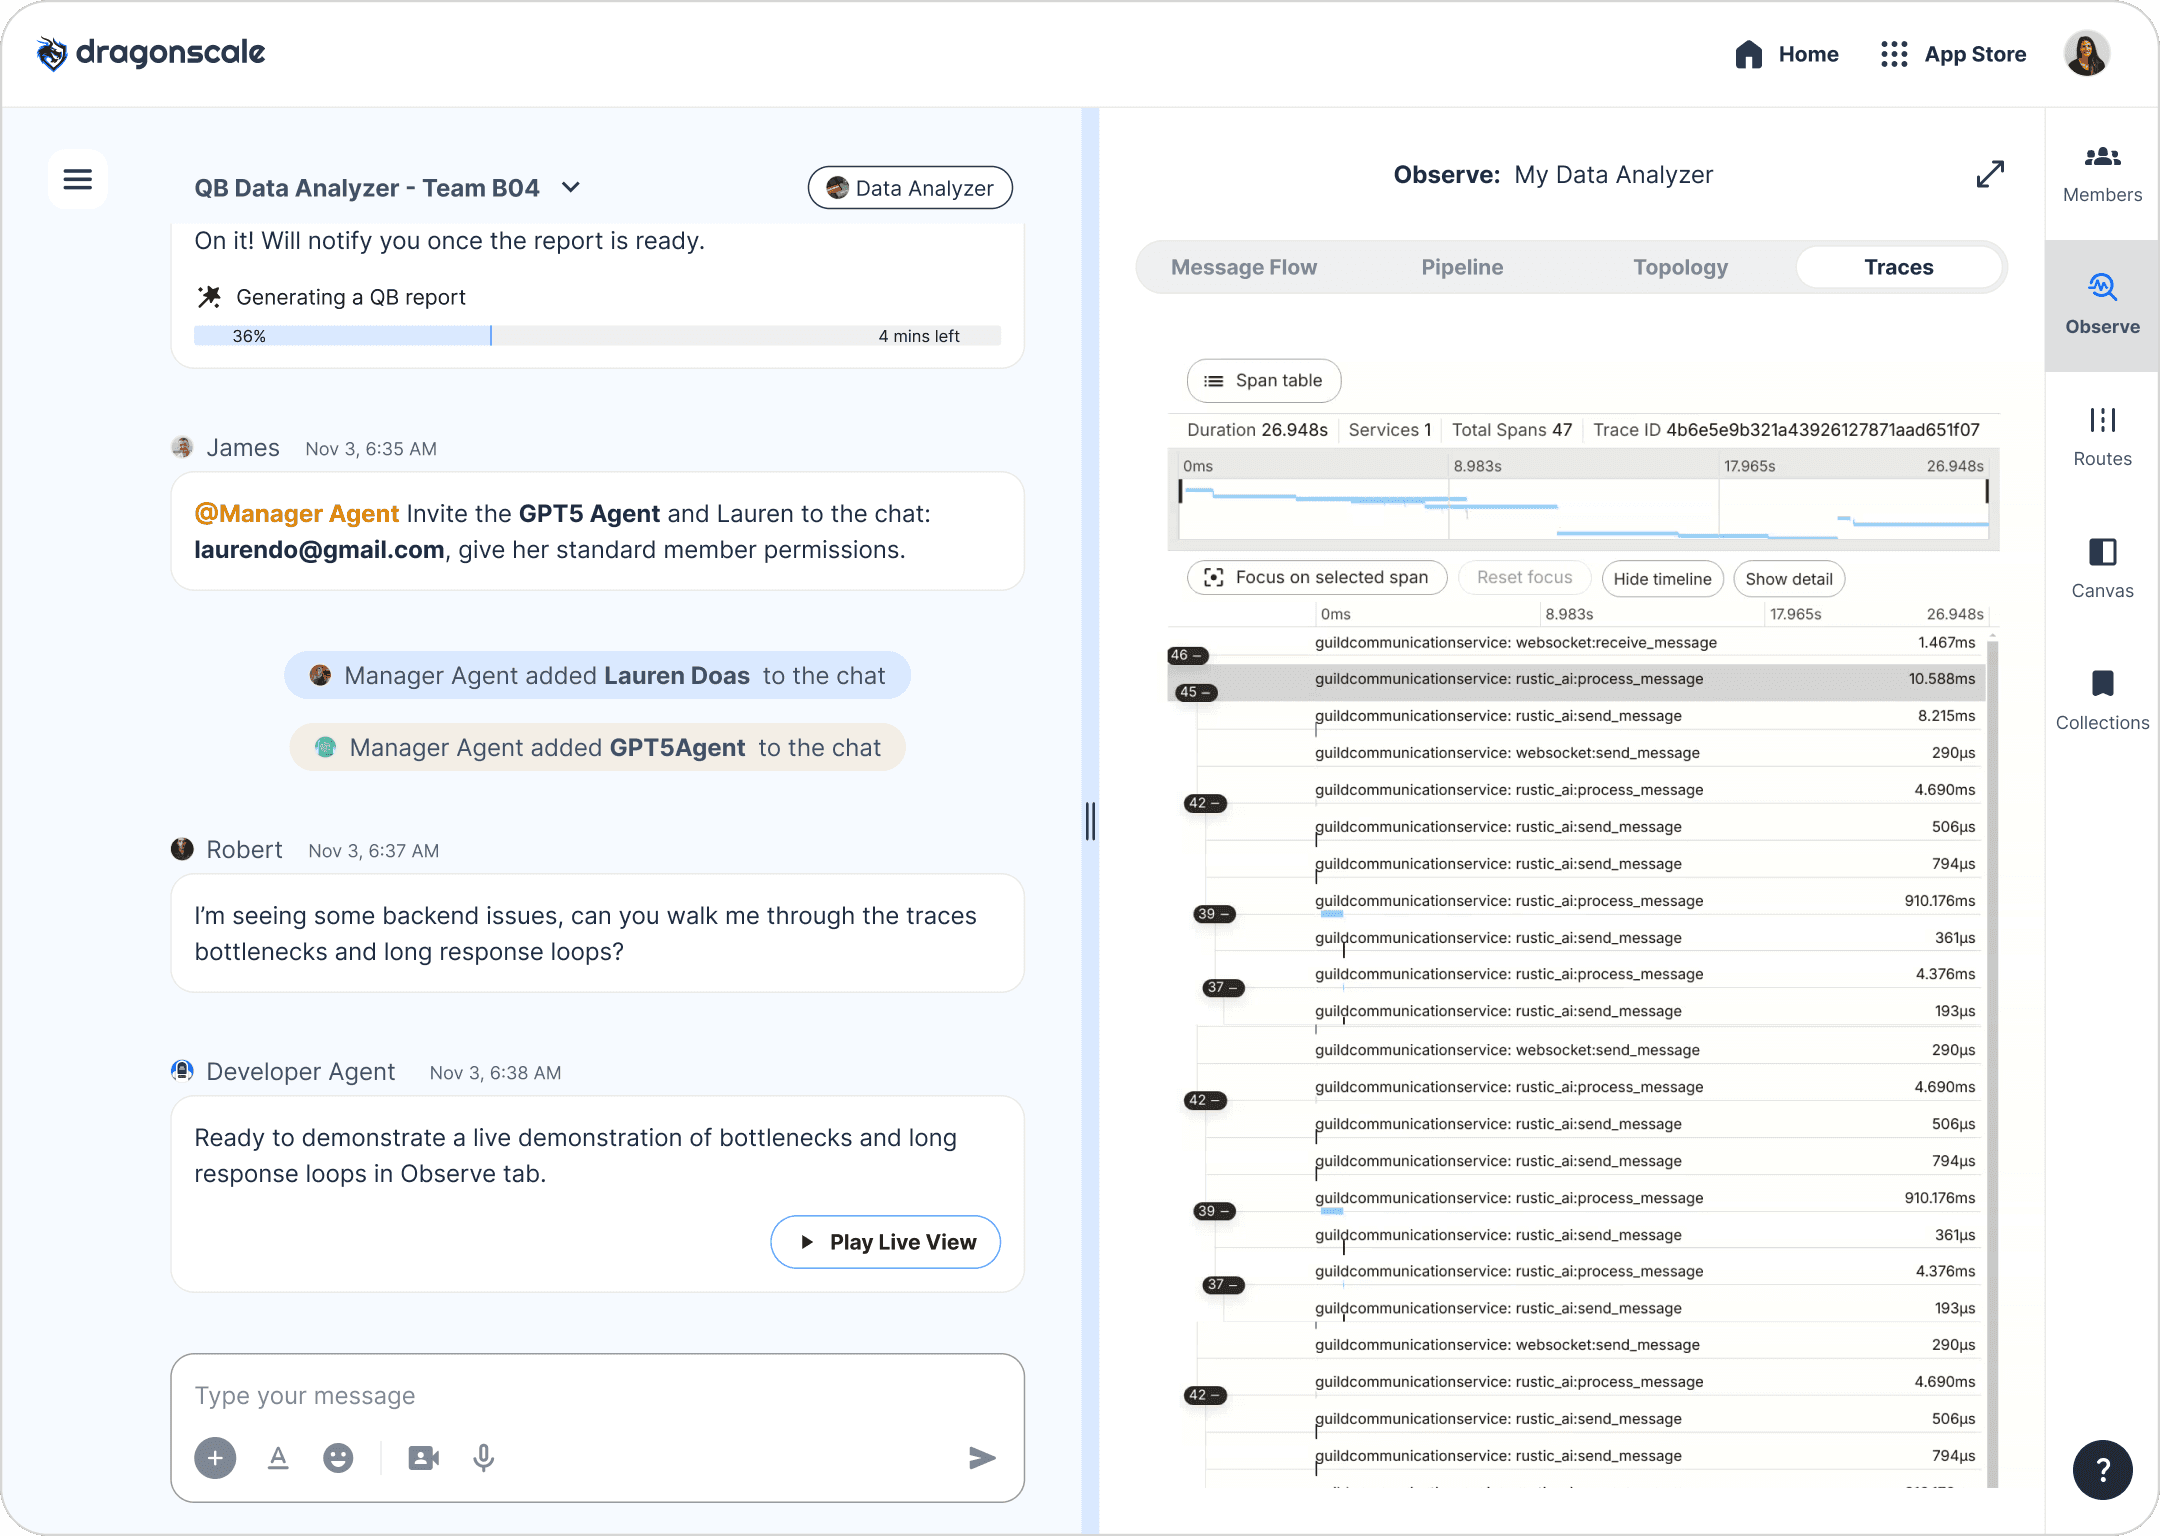Toggle Show detail button
This screenshot has height=1536, width=2160.
pyautogui.click(x=1788, y=578)
